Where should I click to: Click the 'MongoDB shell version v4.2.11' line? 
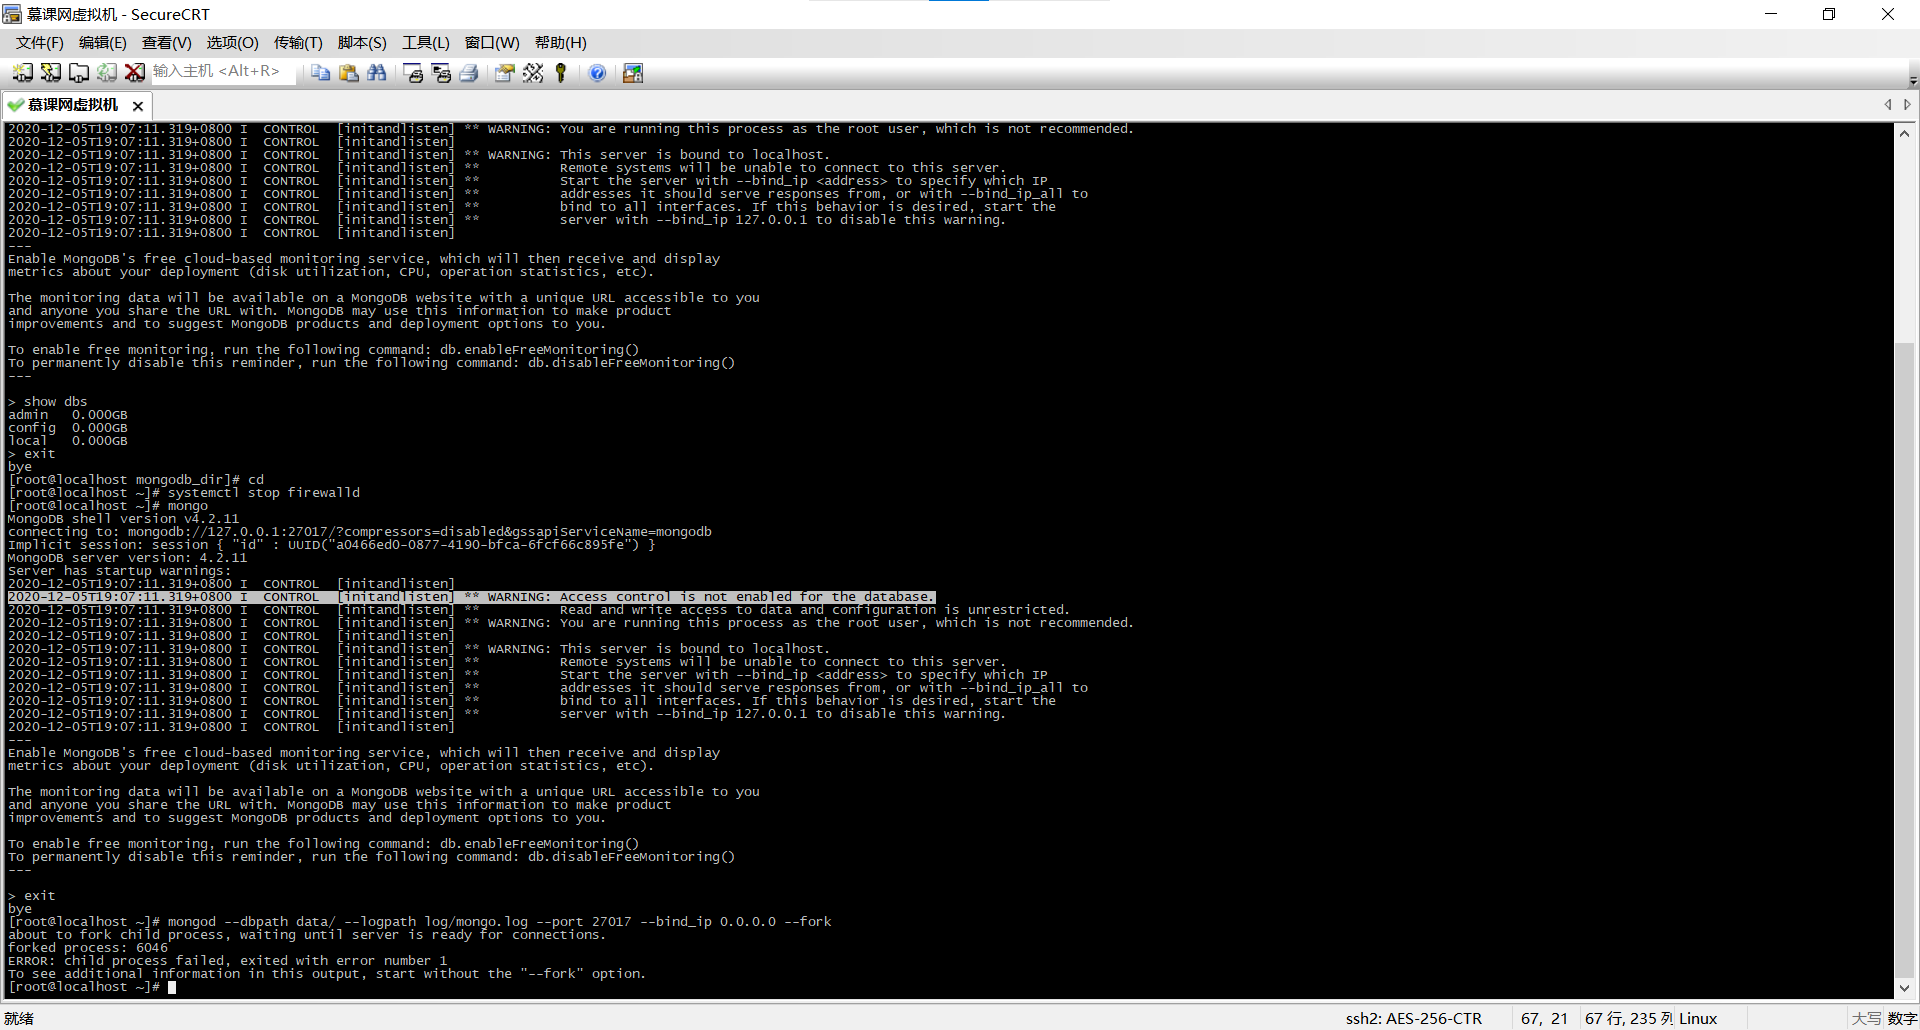click(123, 519)
